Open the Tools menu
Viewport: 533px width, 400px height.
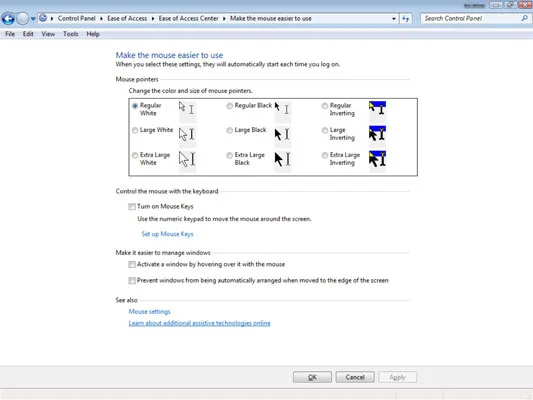coord(71,34)
